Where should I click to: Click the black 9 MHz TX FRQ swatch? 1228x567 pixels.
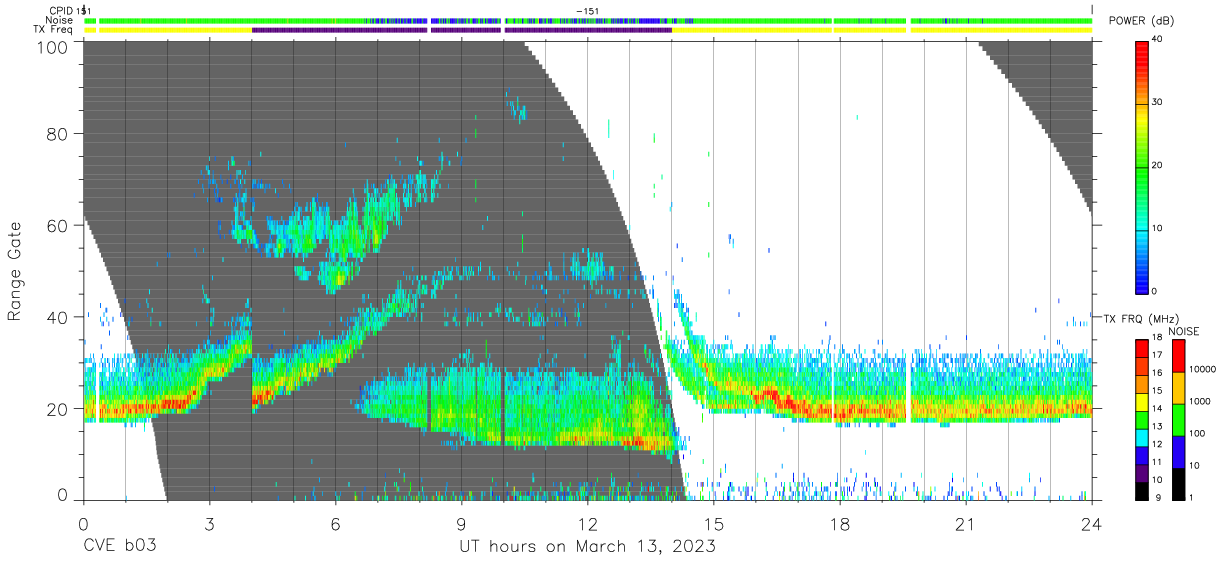tap(1142, 491)
